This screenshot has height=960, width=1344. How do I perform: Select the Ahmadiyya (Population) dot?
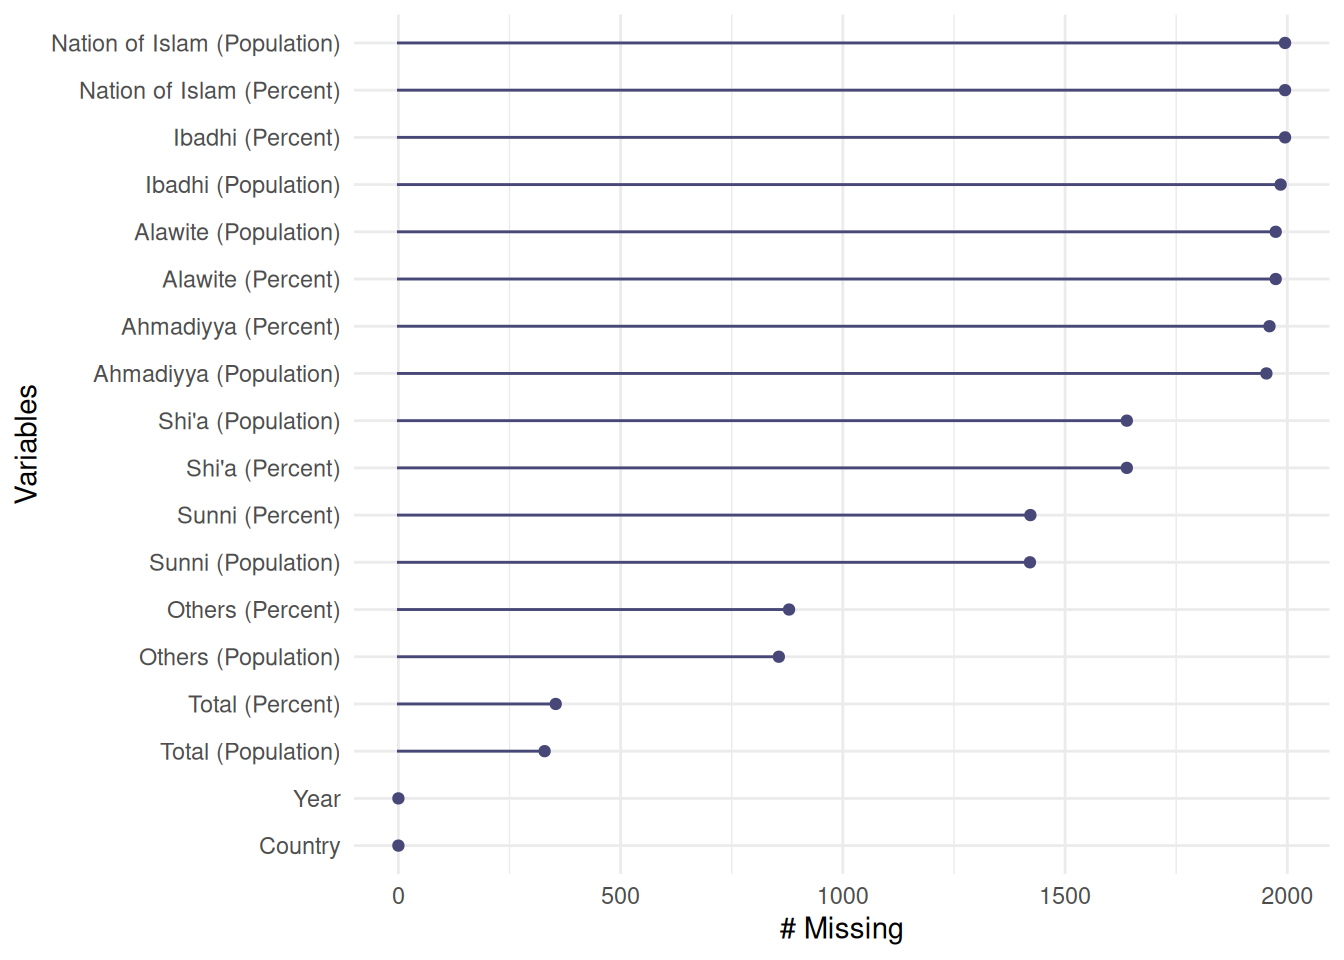pyautogui.click(x=1266, y=373)
